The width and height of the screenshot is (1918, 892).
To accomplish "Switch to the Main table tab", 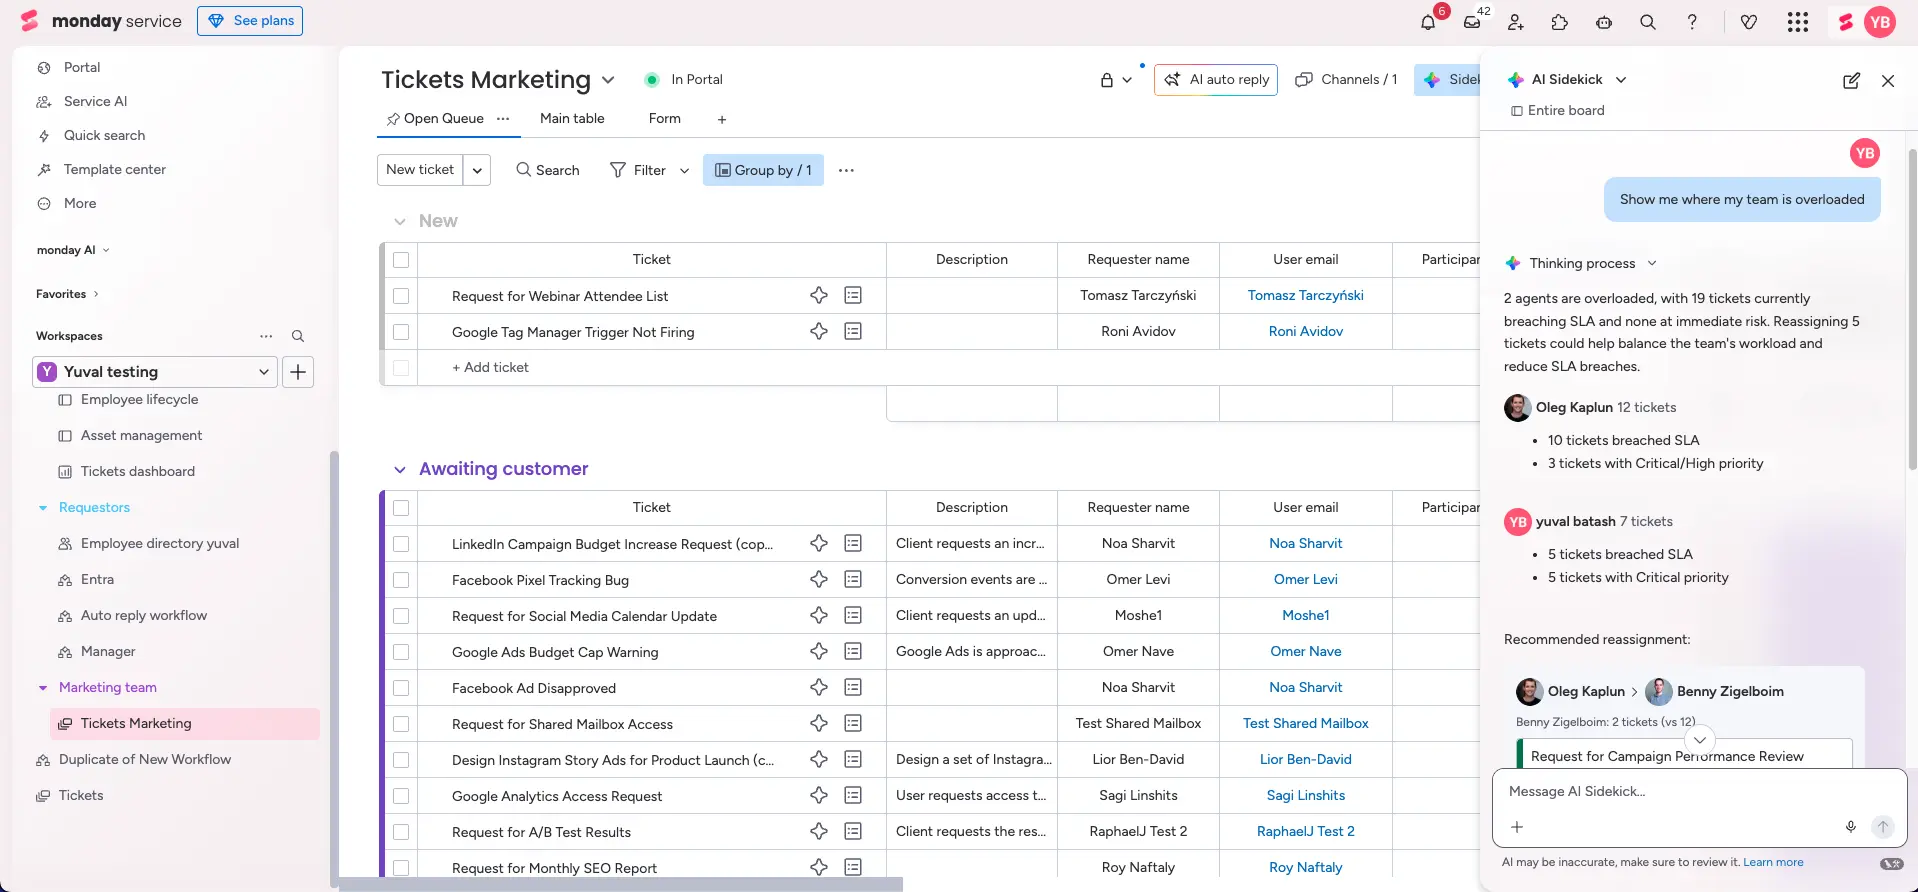I will [x=572, y=119].
